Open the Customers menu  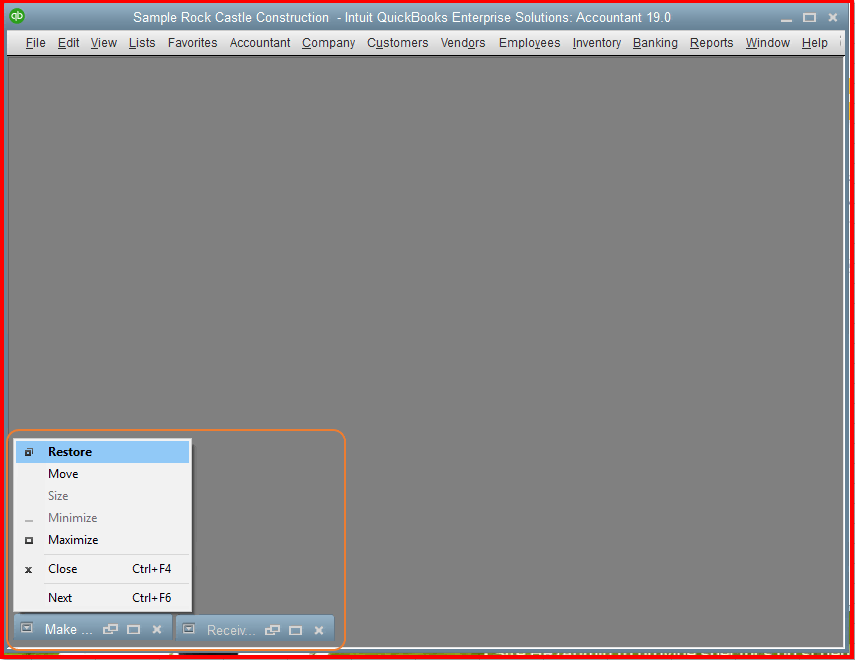click(397, 43)
